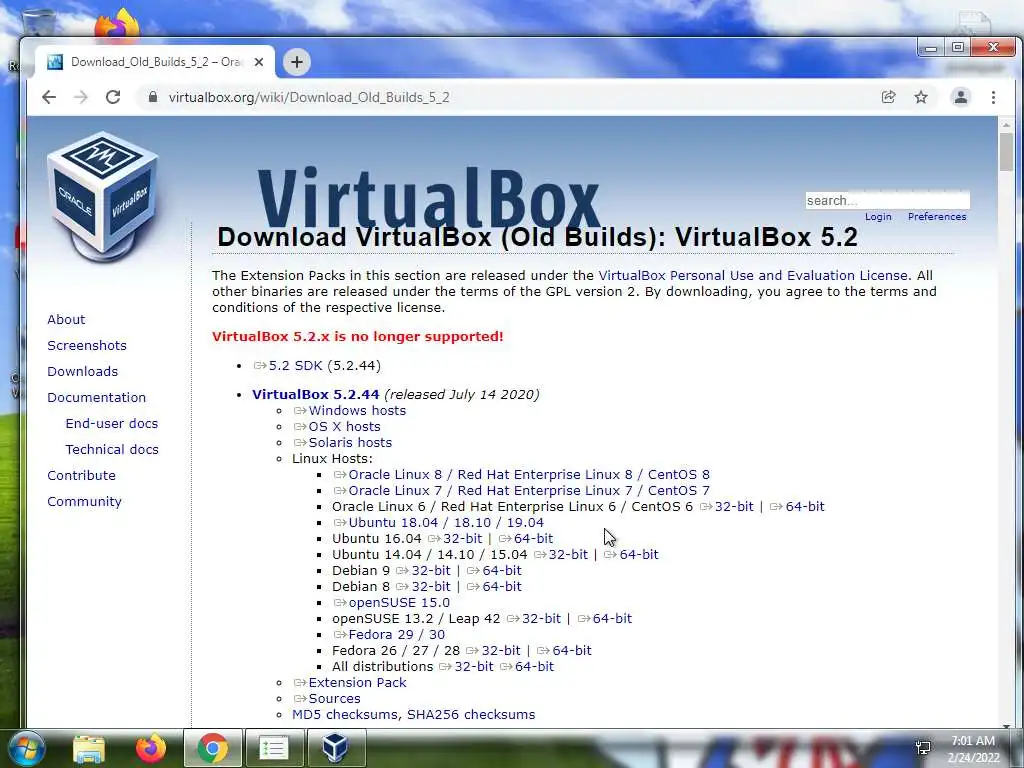Download Fedora 29 / 30 package
The width and height of the screenshot is (1024, 768).
[x=389, y=635]
